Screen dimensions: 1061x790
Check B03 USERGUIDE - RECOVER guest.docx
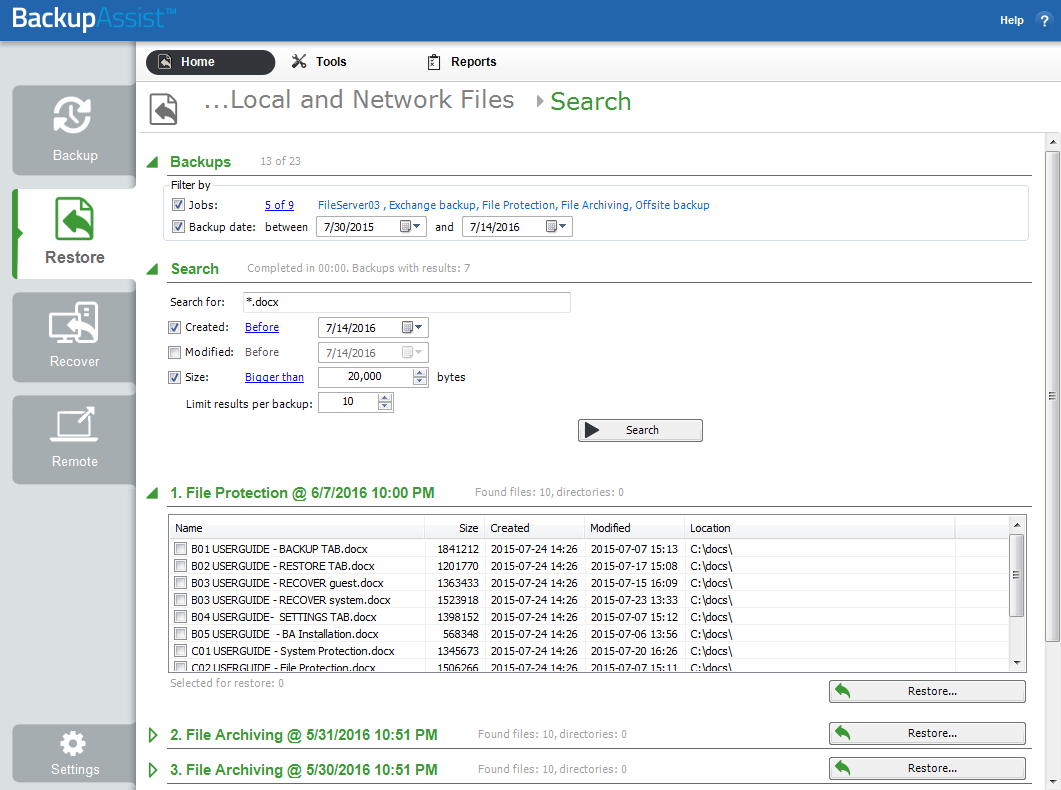[x=181, y=582]
